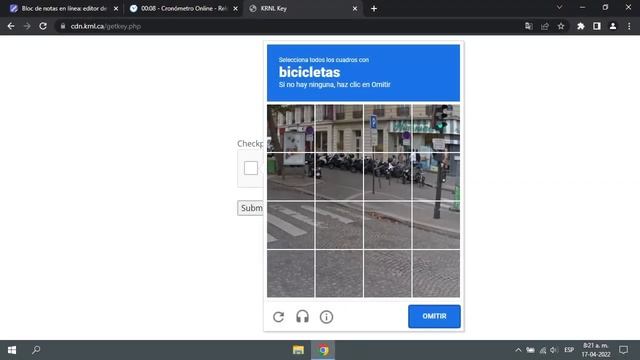Reload the current page
Viewport: 640px width, 360px height.
tap(43, 26)
